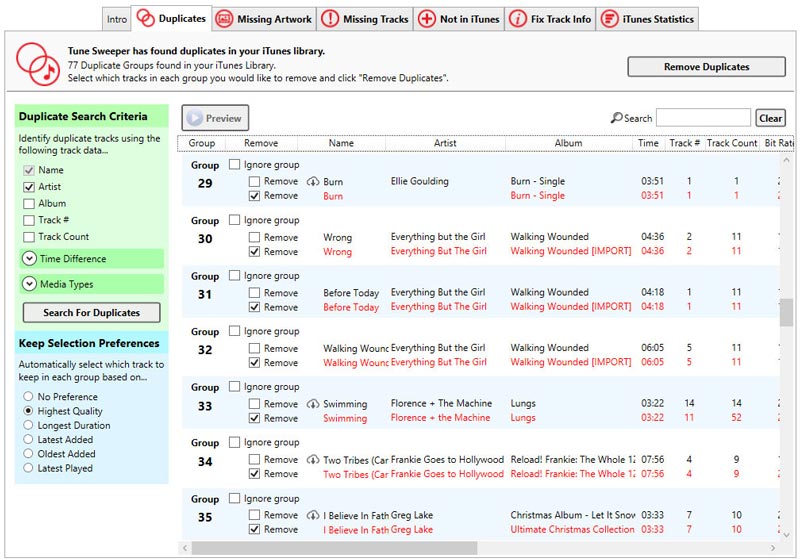Switch to the Intro tab
Viewport: 800px width, 560px height.
(117, 19)
